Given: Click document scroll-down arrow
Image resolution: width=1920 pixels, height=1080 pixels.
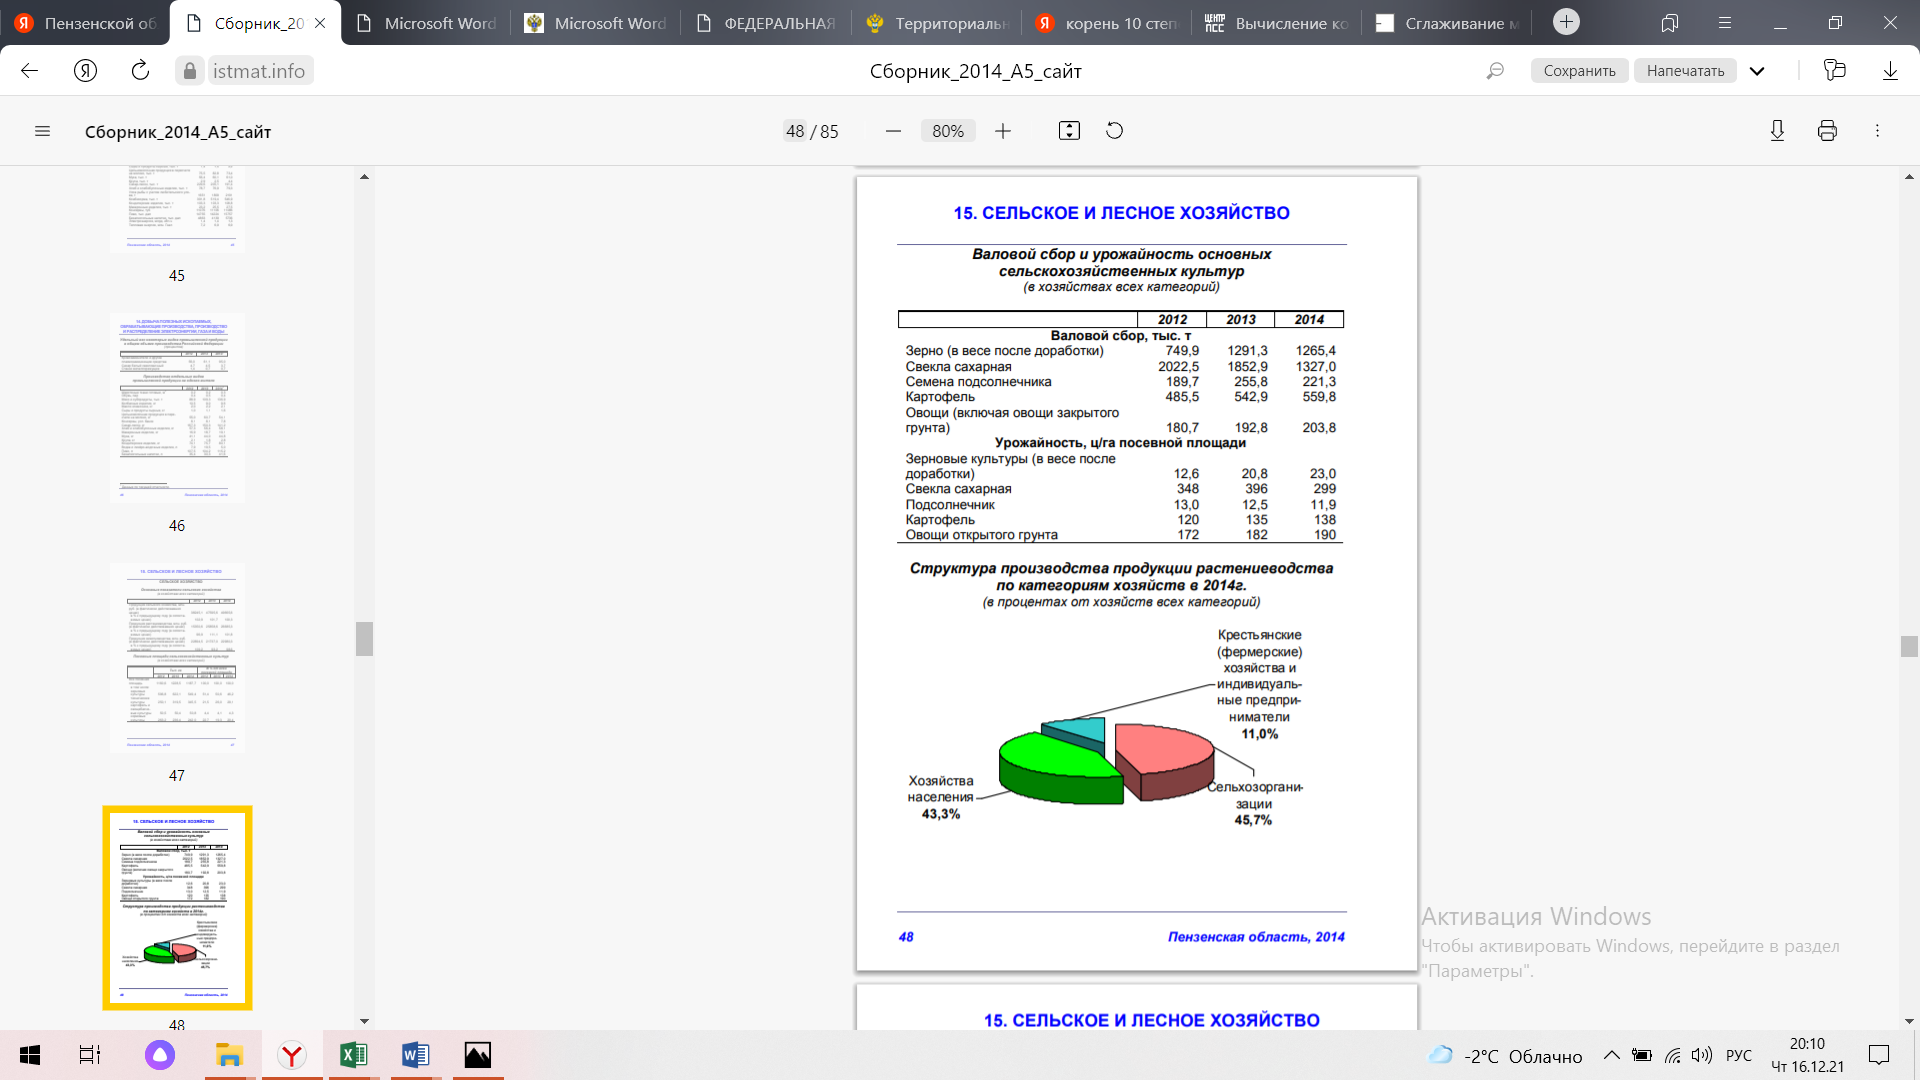Looking at the screenshot, I should click(1909, 1021).
